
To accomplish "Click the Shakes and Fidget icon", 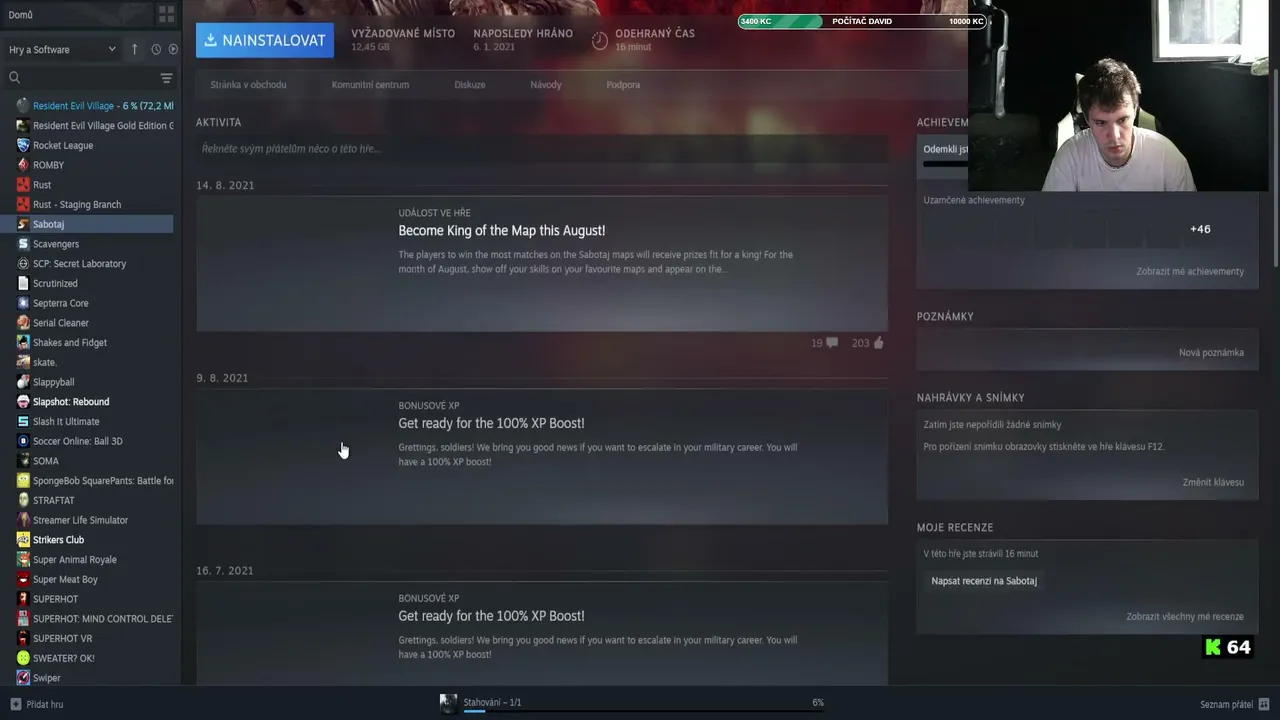I will (23, 342).
